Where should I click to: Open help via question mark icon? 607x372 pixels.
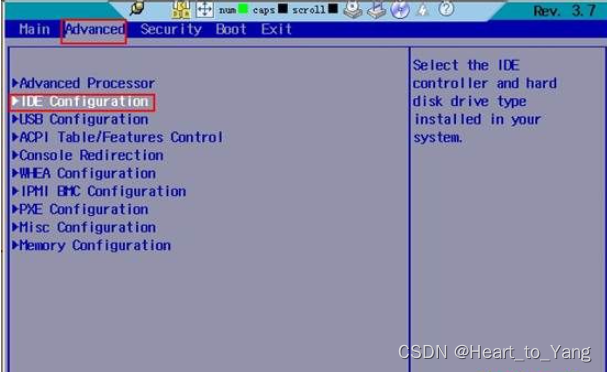pyautogui.click(x=446, y=9)
